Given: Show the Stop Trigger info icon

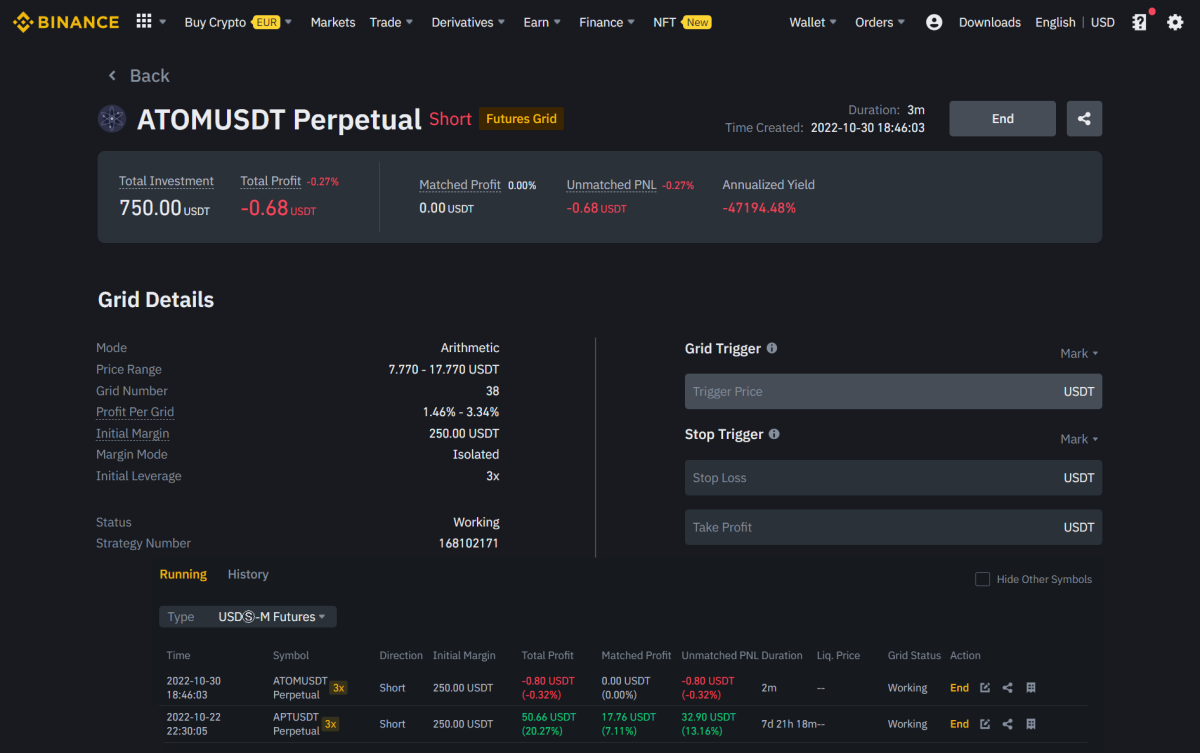Looking at the screenshot, I should coord(774,434).
